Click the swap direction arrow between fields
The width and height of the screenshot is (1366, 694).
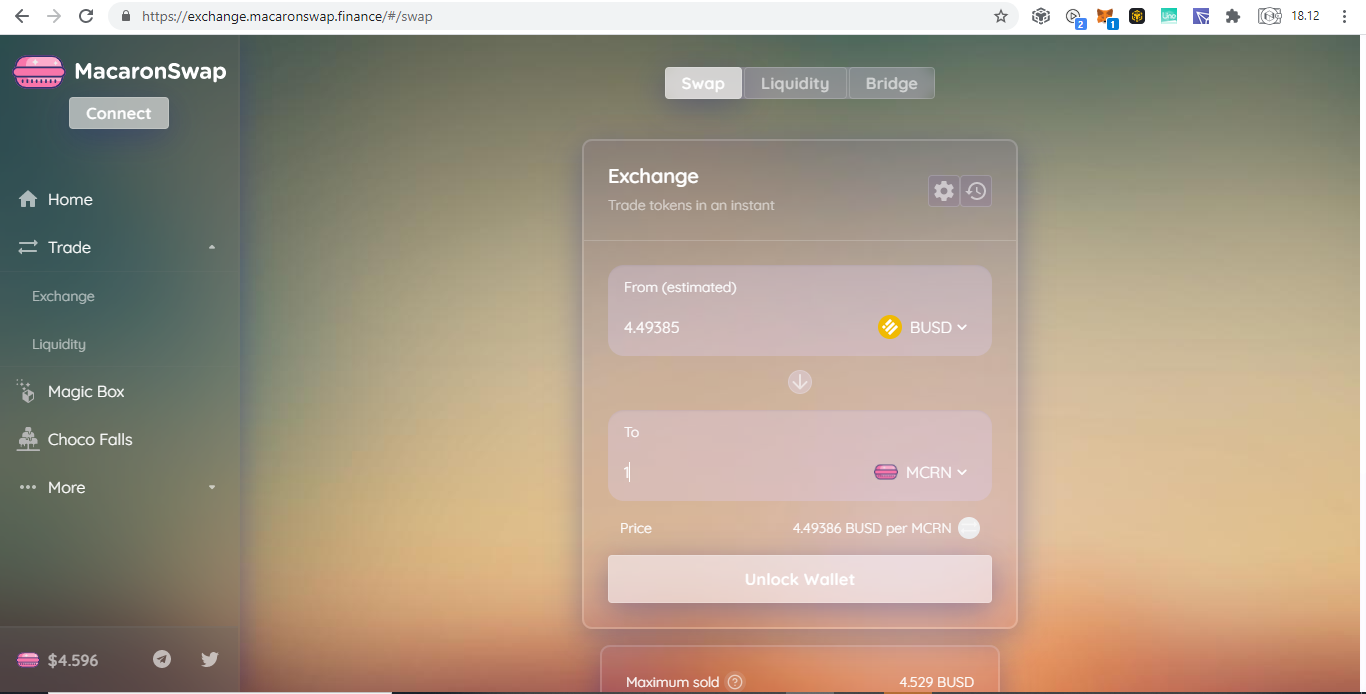(x=800, y=381)
